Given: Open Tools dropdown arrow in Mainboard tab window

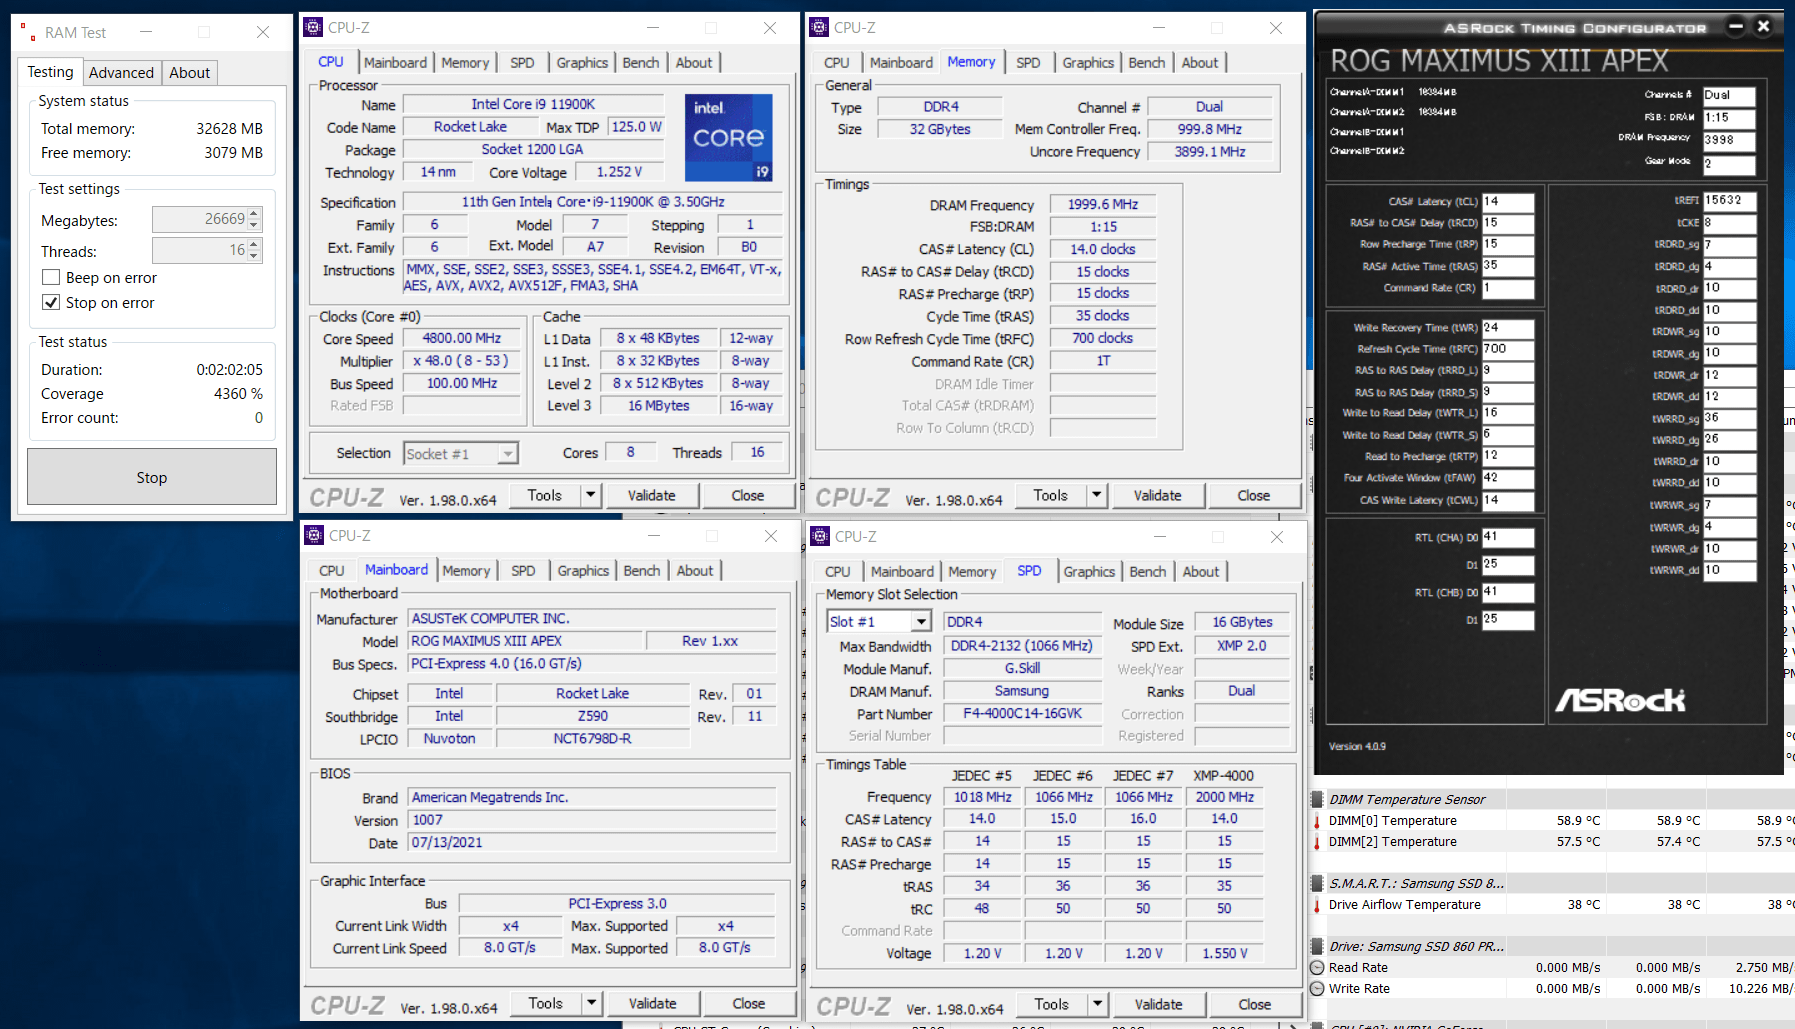Looking at the screenshot, I should [x=591, y=1003].
